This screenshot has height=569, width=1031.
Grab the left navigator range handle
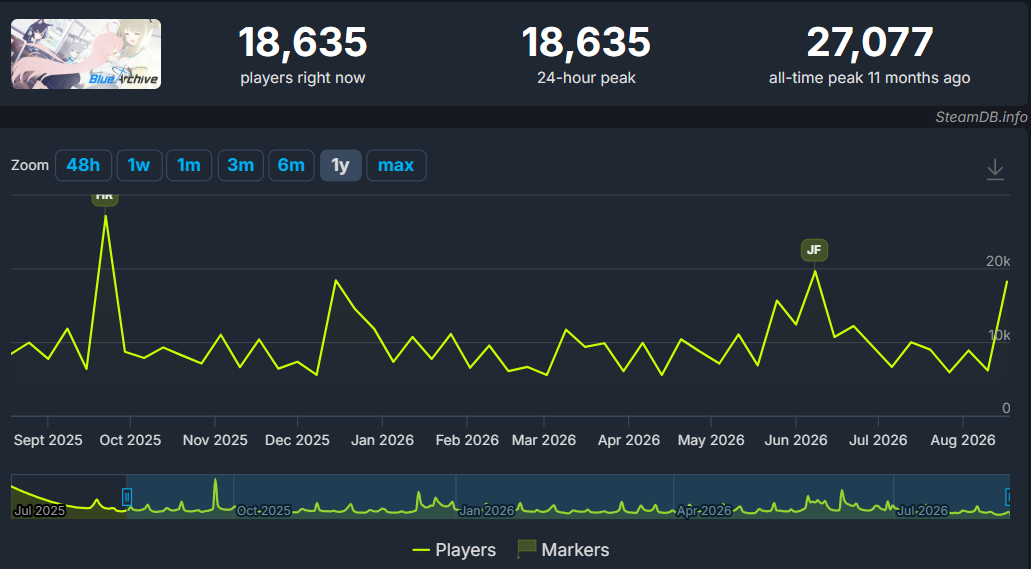point(127,497)
